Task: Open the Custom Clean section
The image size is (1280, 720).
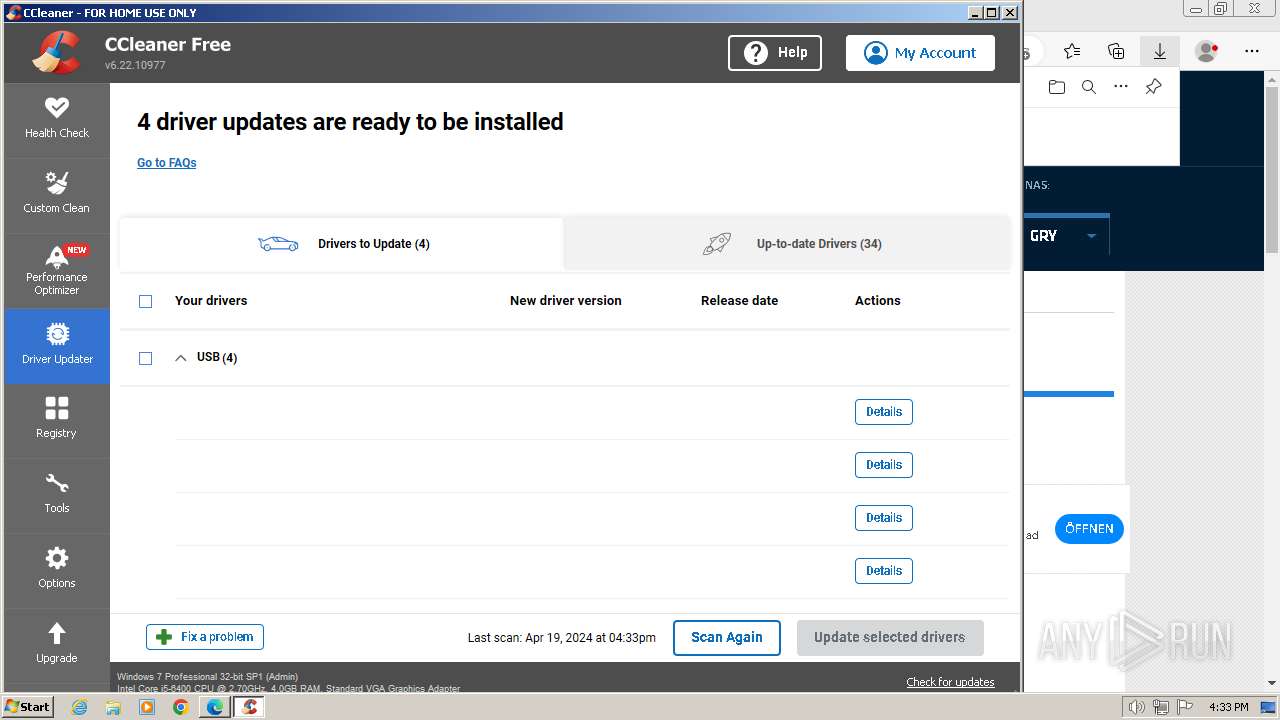Action: (x=57, y=195)
